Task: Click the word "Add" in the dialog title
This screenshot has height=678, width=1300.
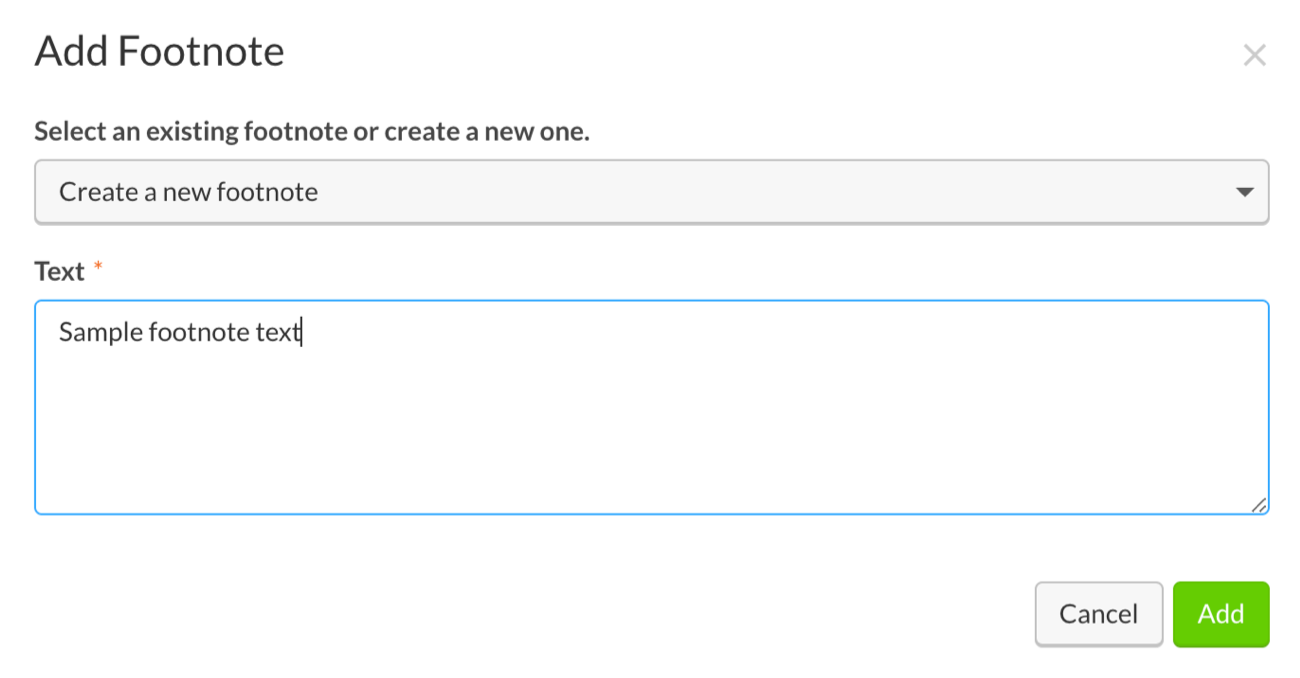Action: click(71, 51)
